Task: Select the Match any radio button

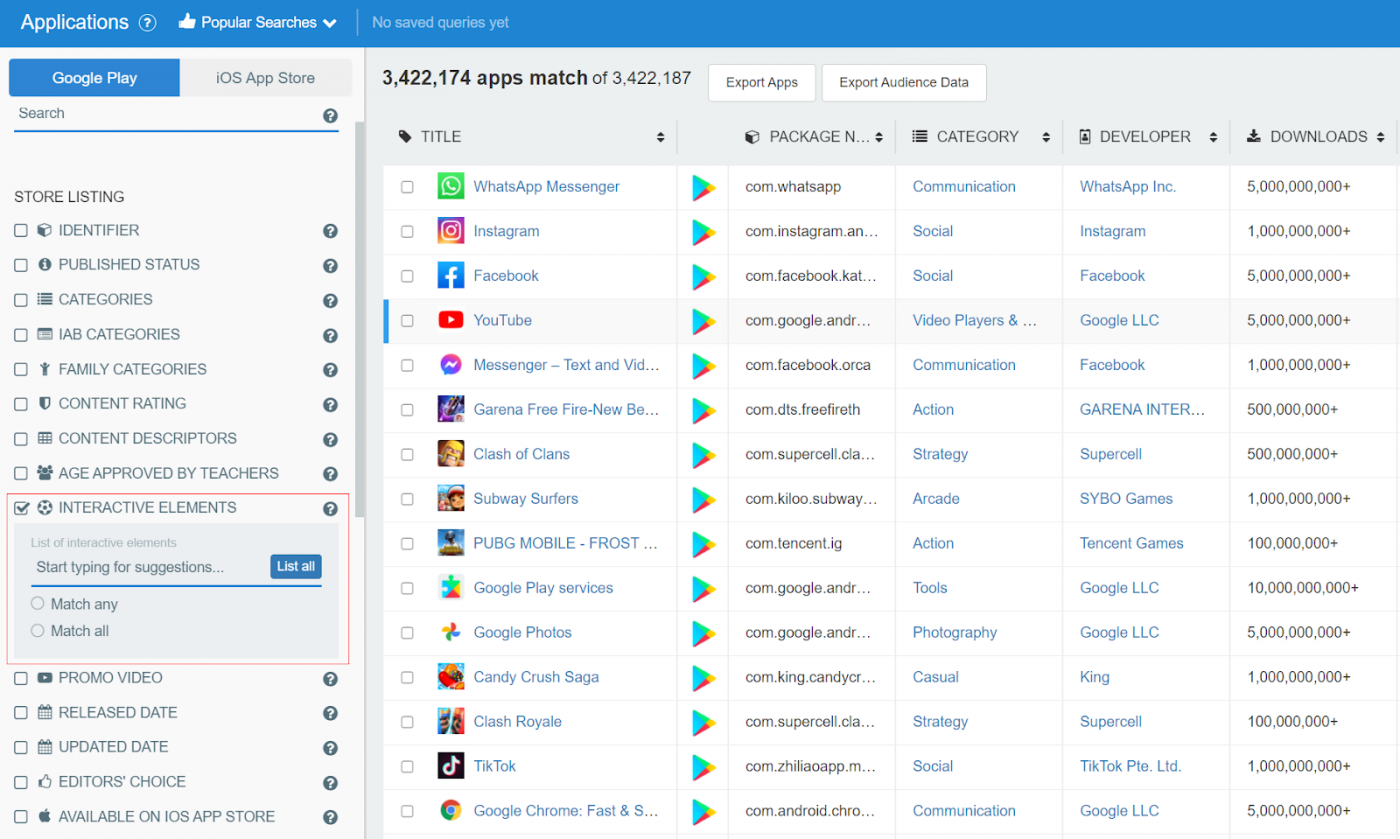Action: point(39,603)
